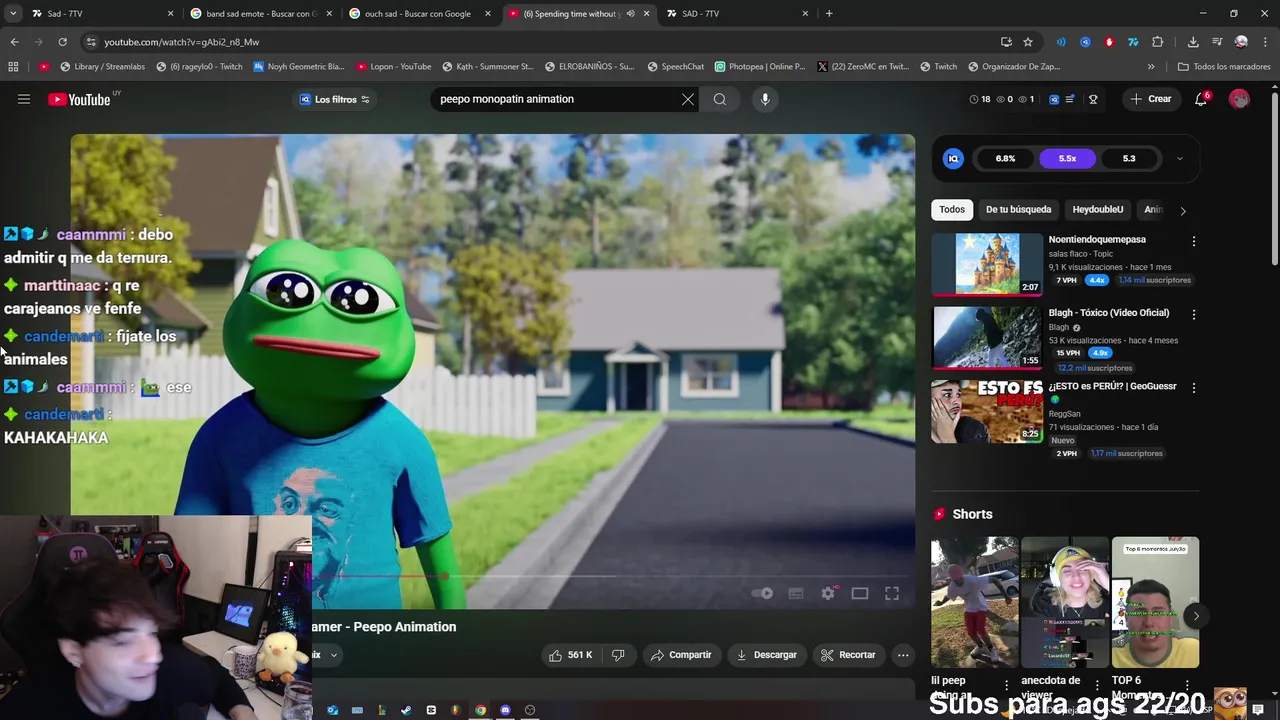Image resolution: width=1280 pixels, height=720 pixels.
Task: Open Noentiendoquemepasa video thumbnail
Action: coord(987,263)
